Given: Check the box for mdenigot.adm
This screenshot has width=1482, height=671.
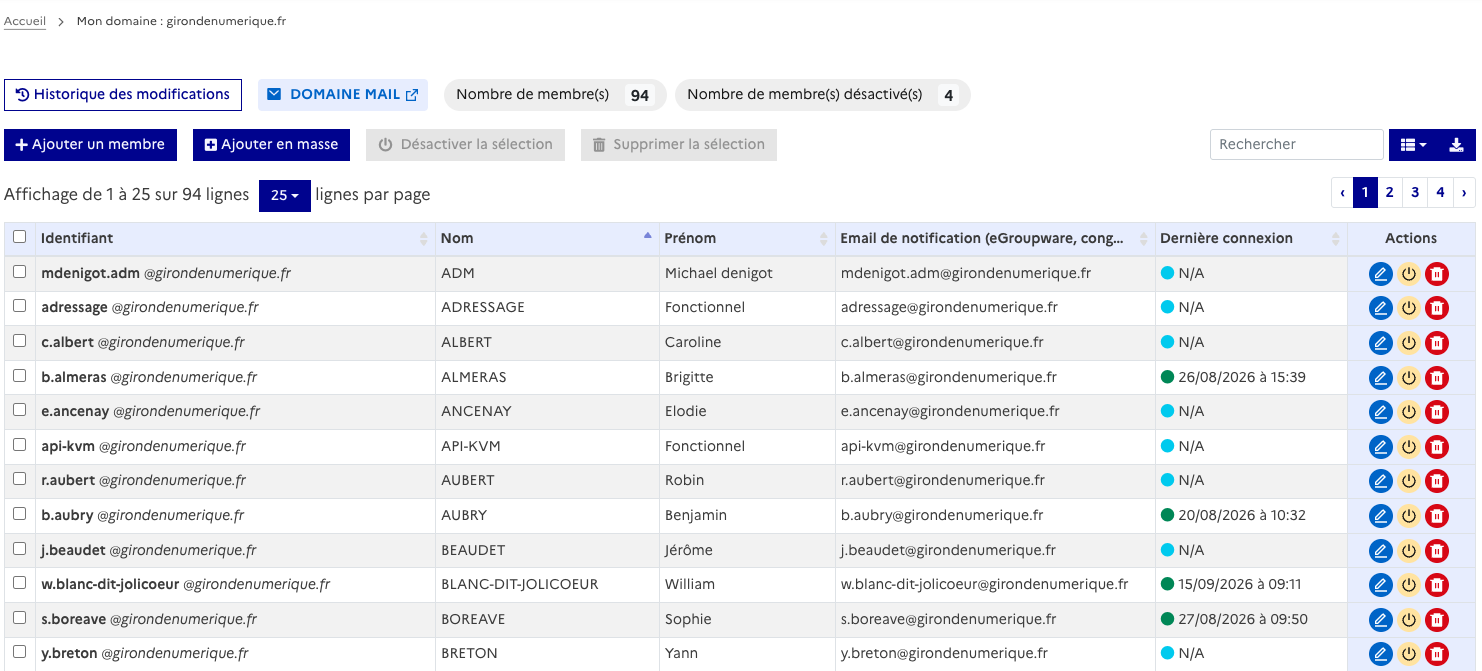Looking at the screenshot, I should (20, 272).
